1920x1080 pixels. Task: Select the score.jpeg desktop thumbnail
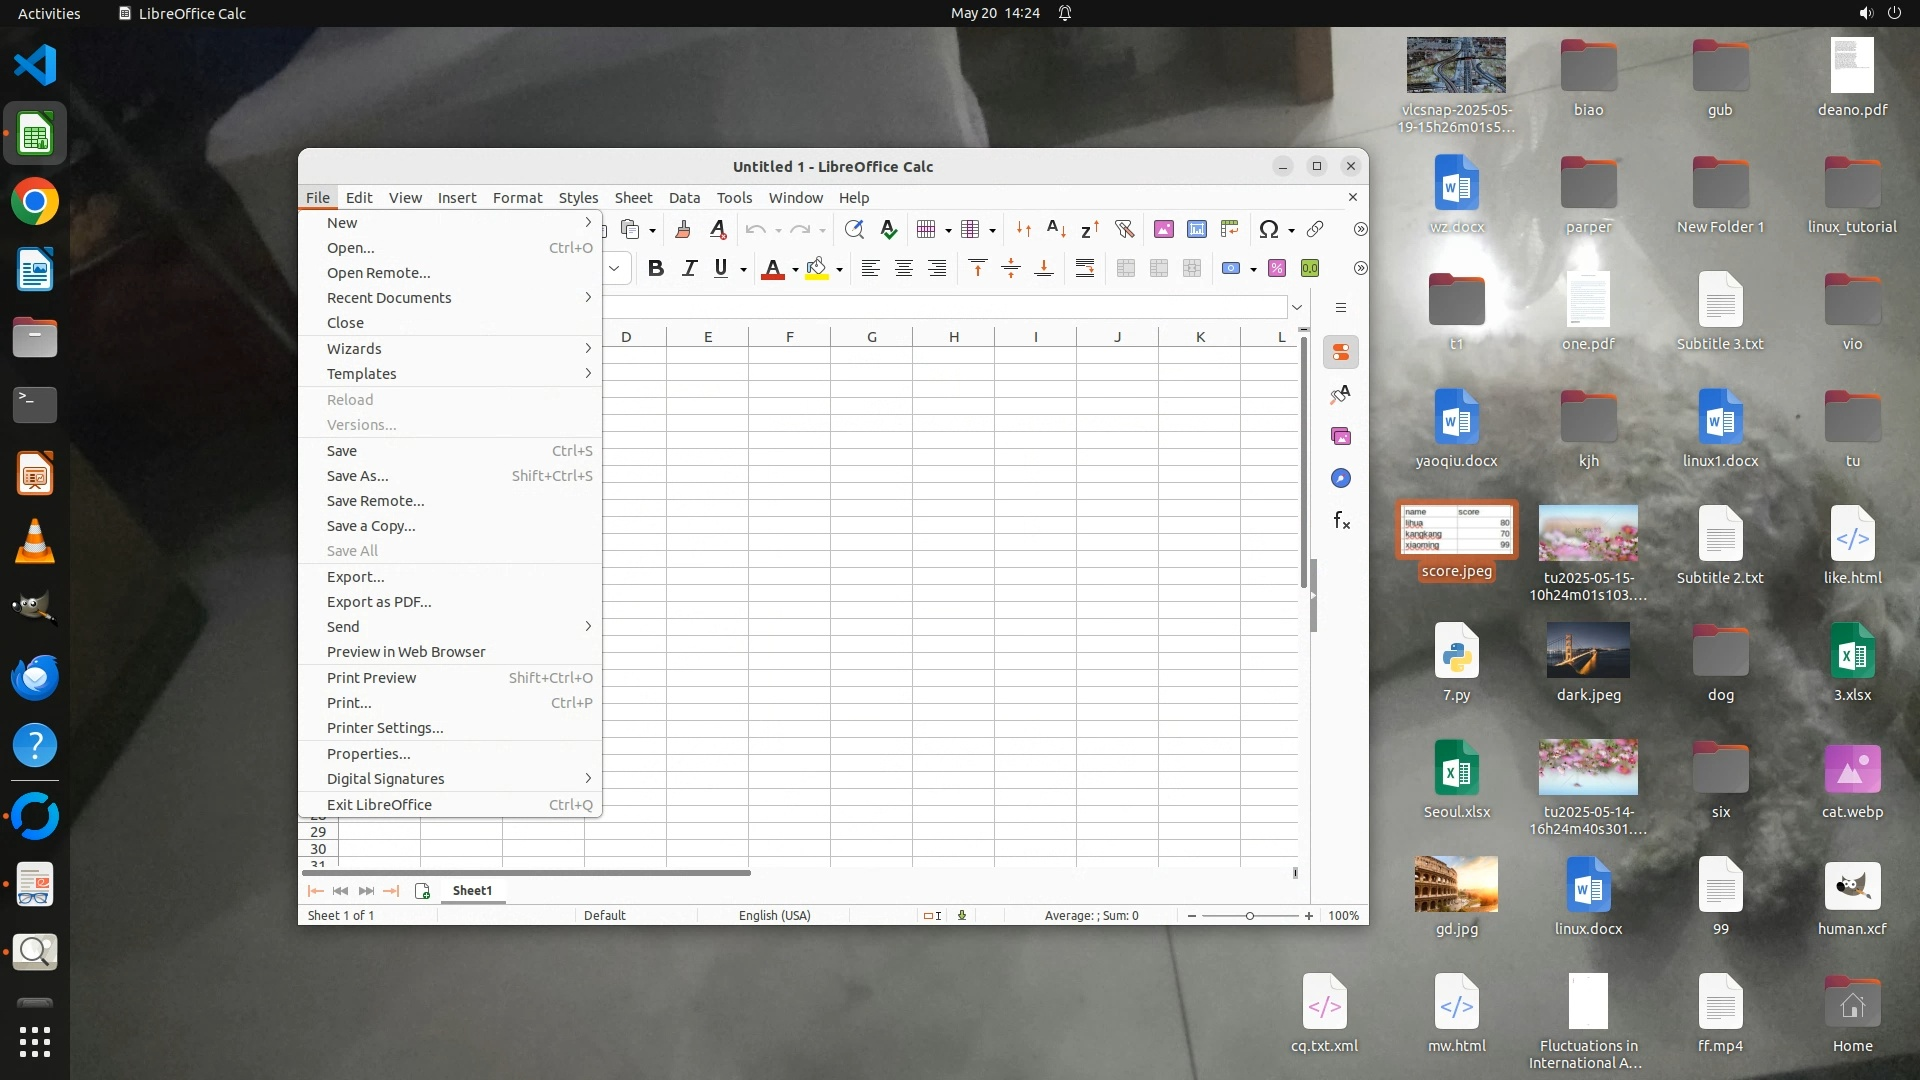point(1456,530)
